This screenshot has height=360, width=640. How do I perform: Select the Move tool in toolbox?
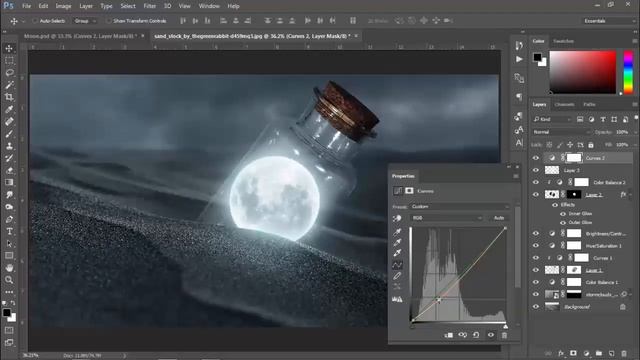point(9,49)
